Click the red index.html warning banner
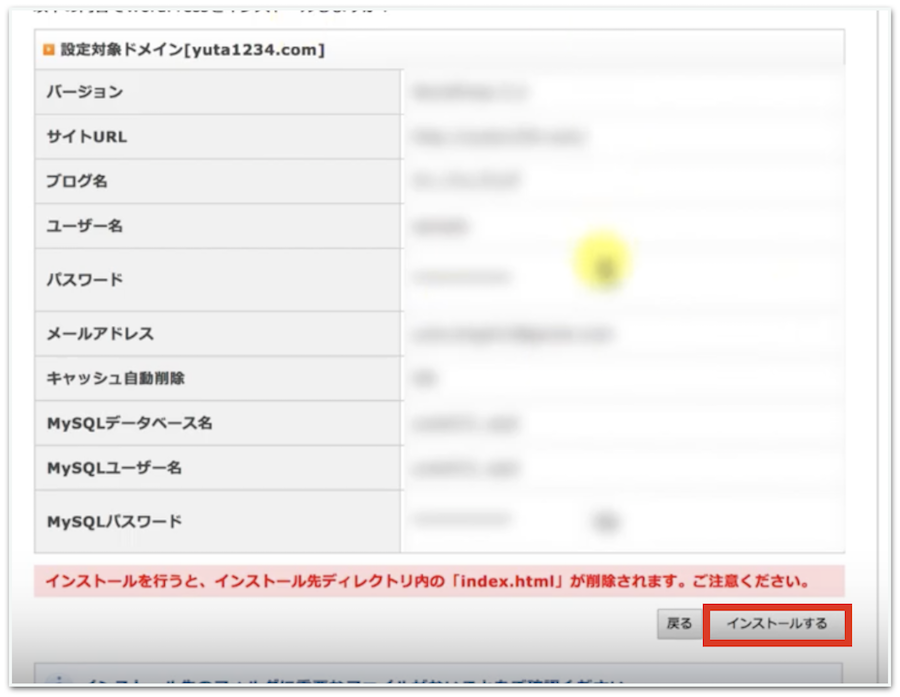The height and width of the screenshot is (697, 900). coord(438,581)
